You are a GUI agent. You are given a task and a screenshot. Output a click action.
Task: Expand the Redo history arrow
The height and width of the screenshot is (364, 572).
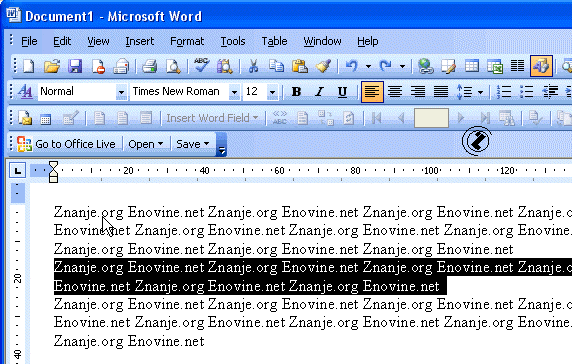click(x=402, y=67)
